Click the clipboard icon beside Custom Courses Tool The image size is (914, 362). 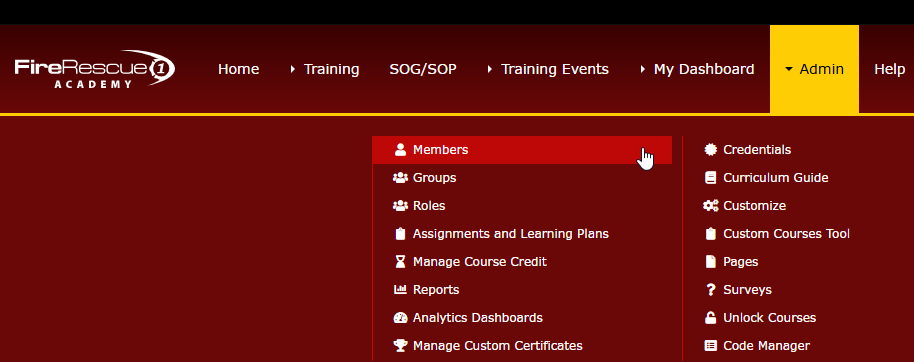click(711, 234)
